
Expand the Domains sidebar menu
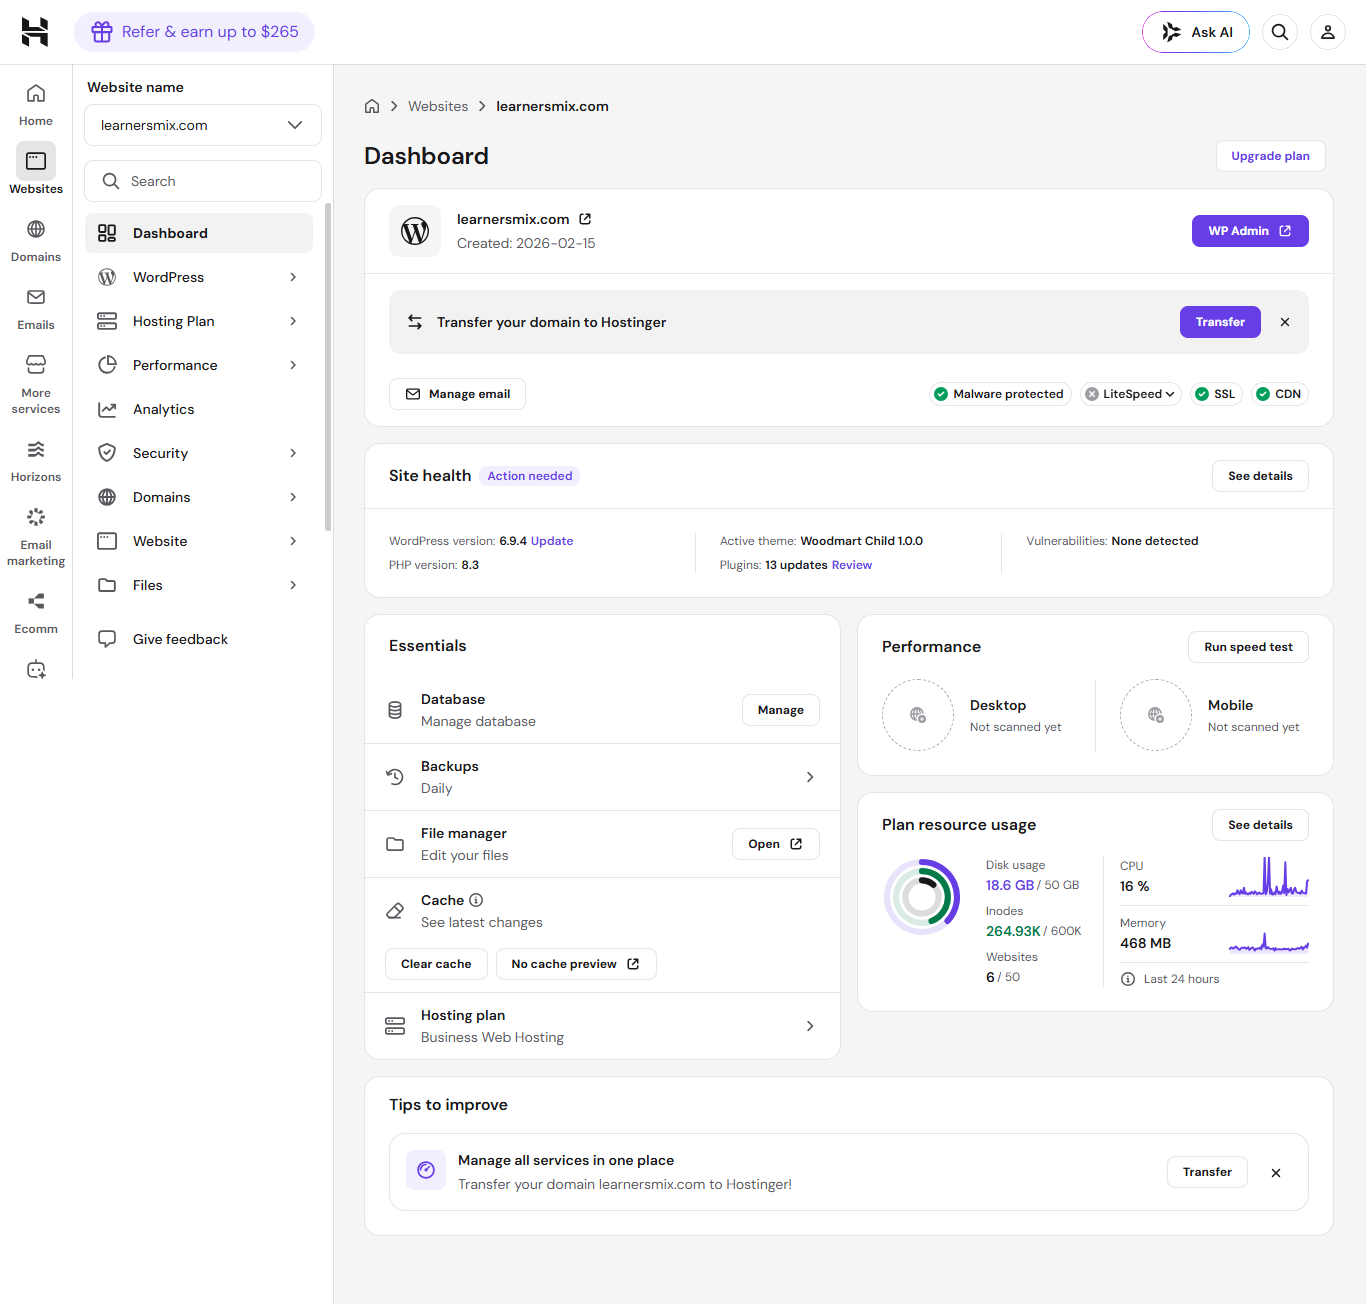click(199, 497)
